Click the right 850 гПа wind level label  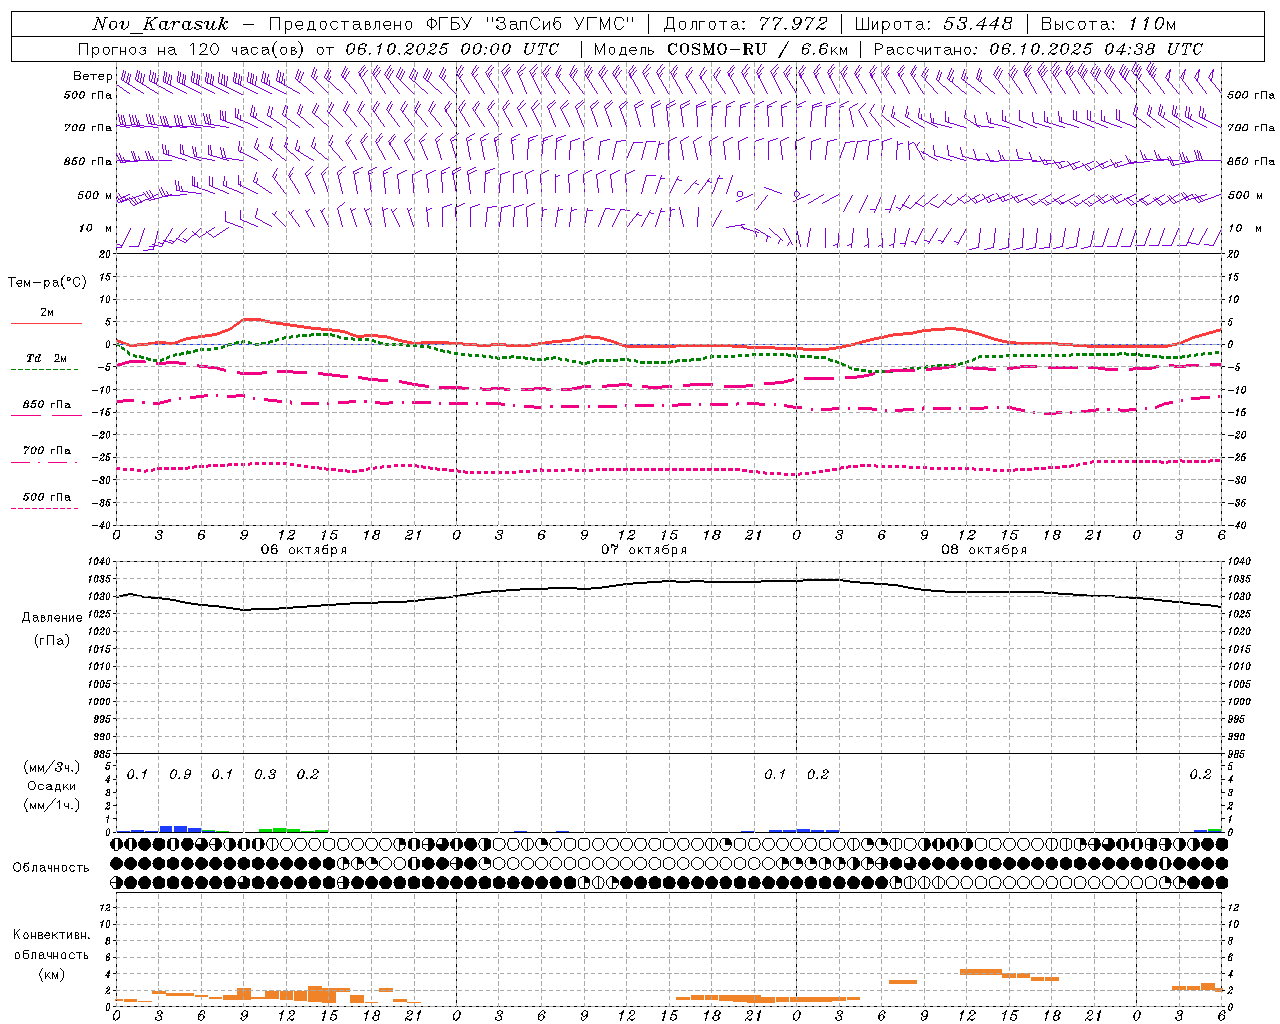point(1251,161)
